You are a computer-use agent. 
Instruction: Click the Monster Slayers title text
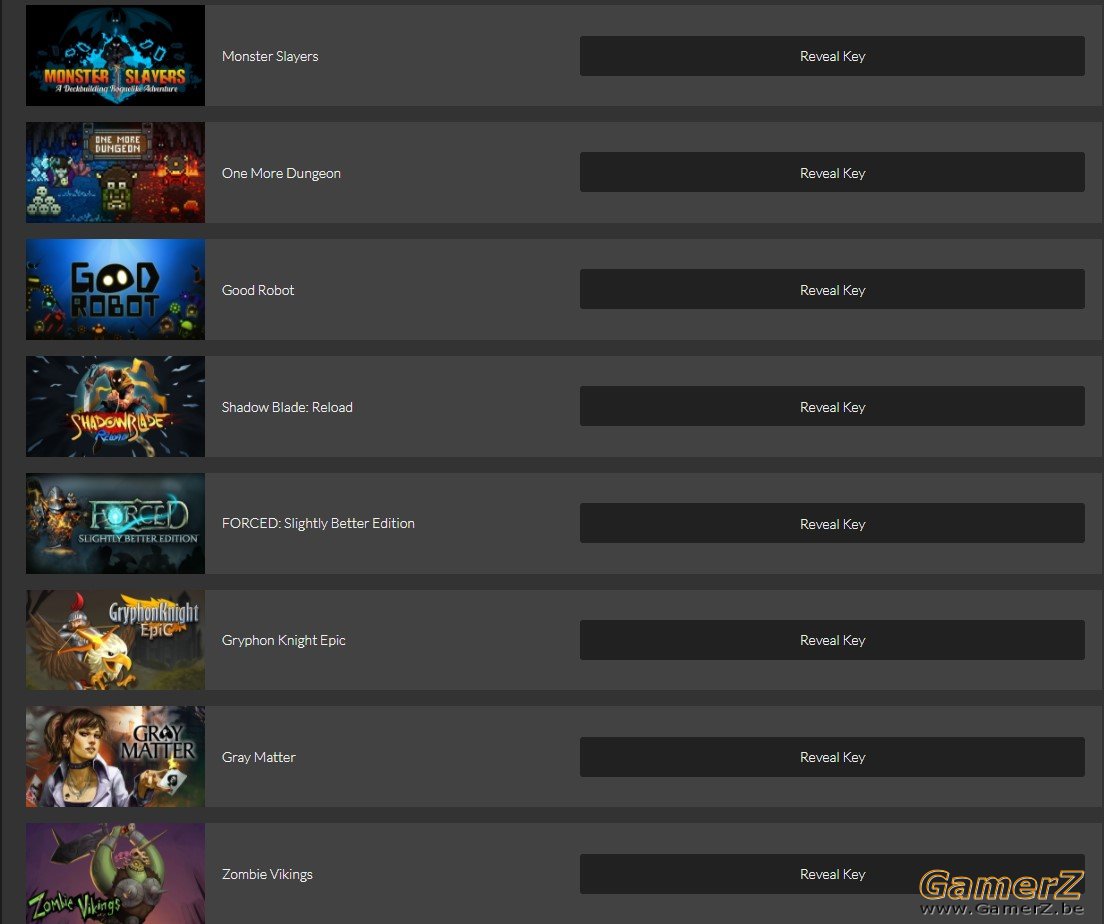pos(270,56)
